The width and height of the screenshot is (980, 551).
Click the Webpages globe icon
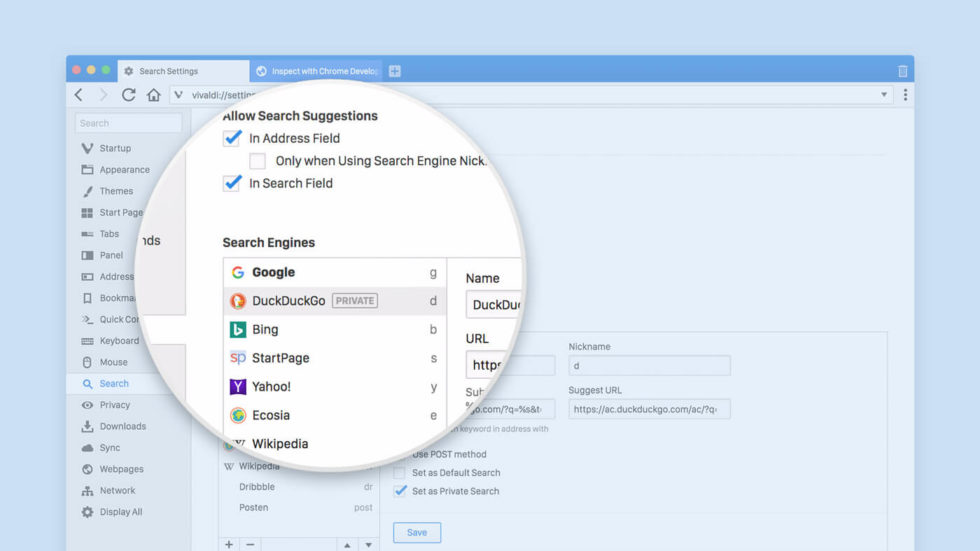[x=87, y=469]
